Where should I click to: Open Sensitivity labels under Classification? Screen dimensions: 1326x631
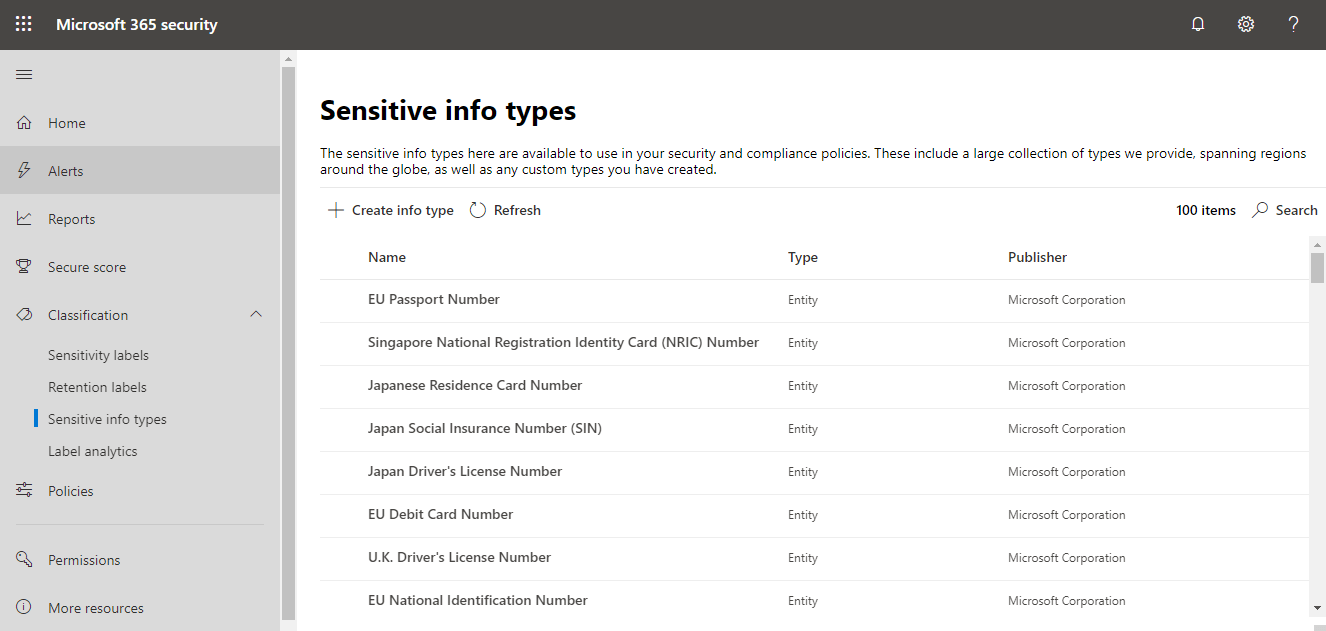coord(98,355)
